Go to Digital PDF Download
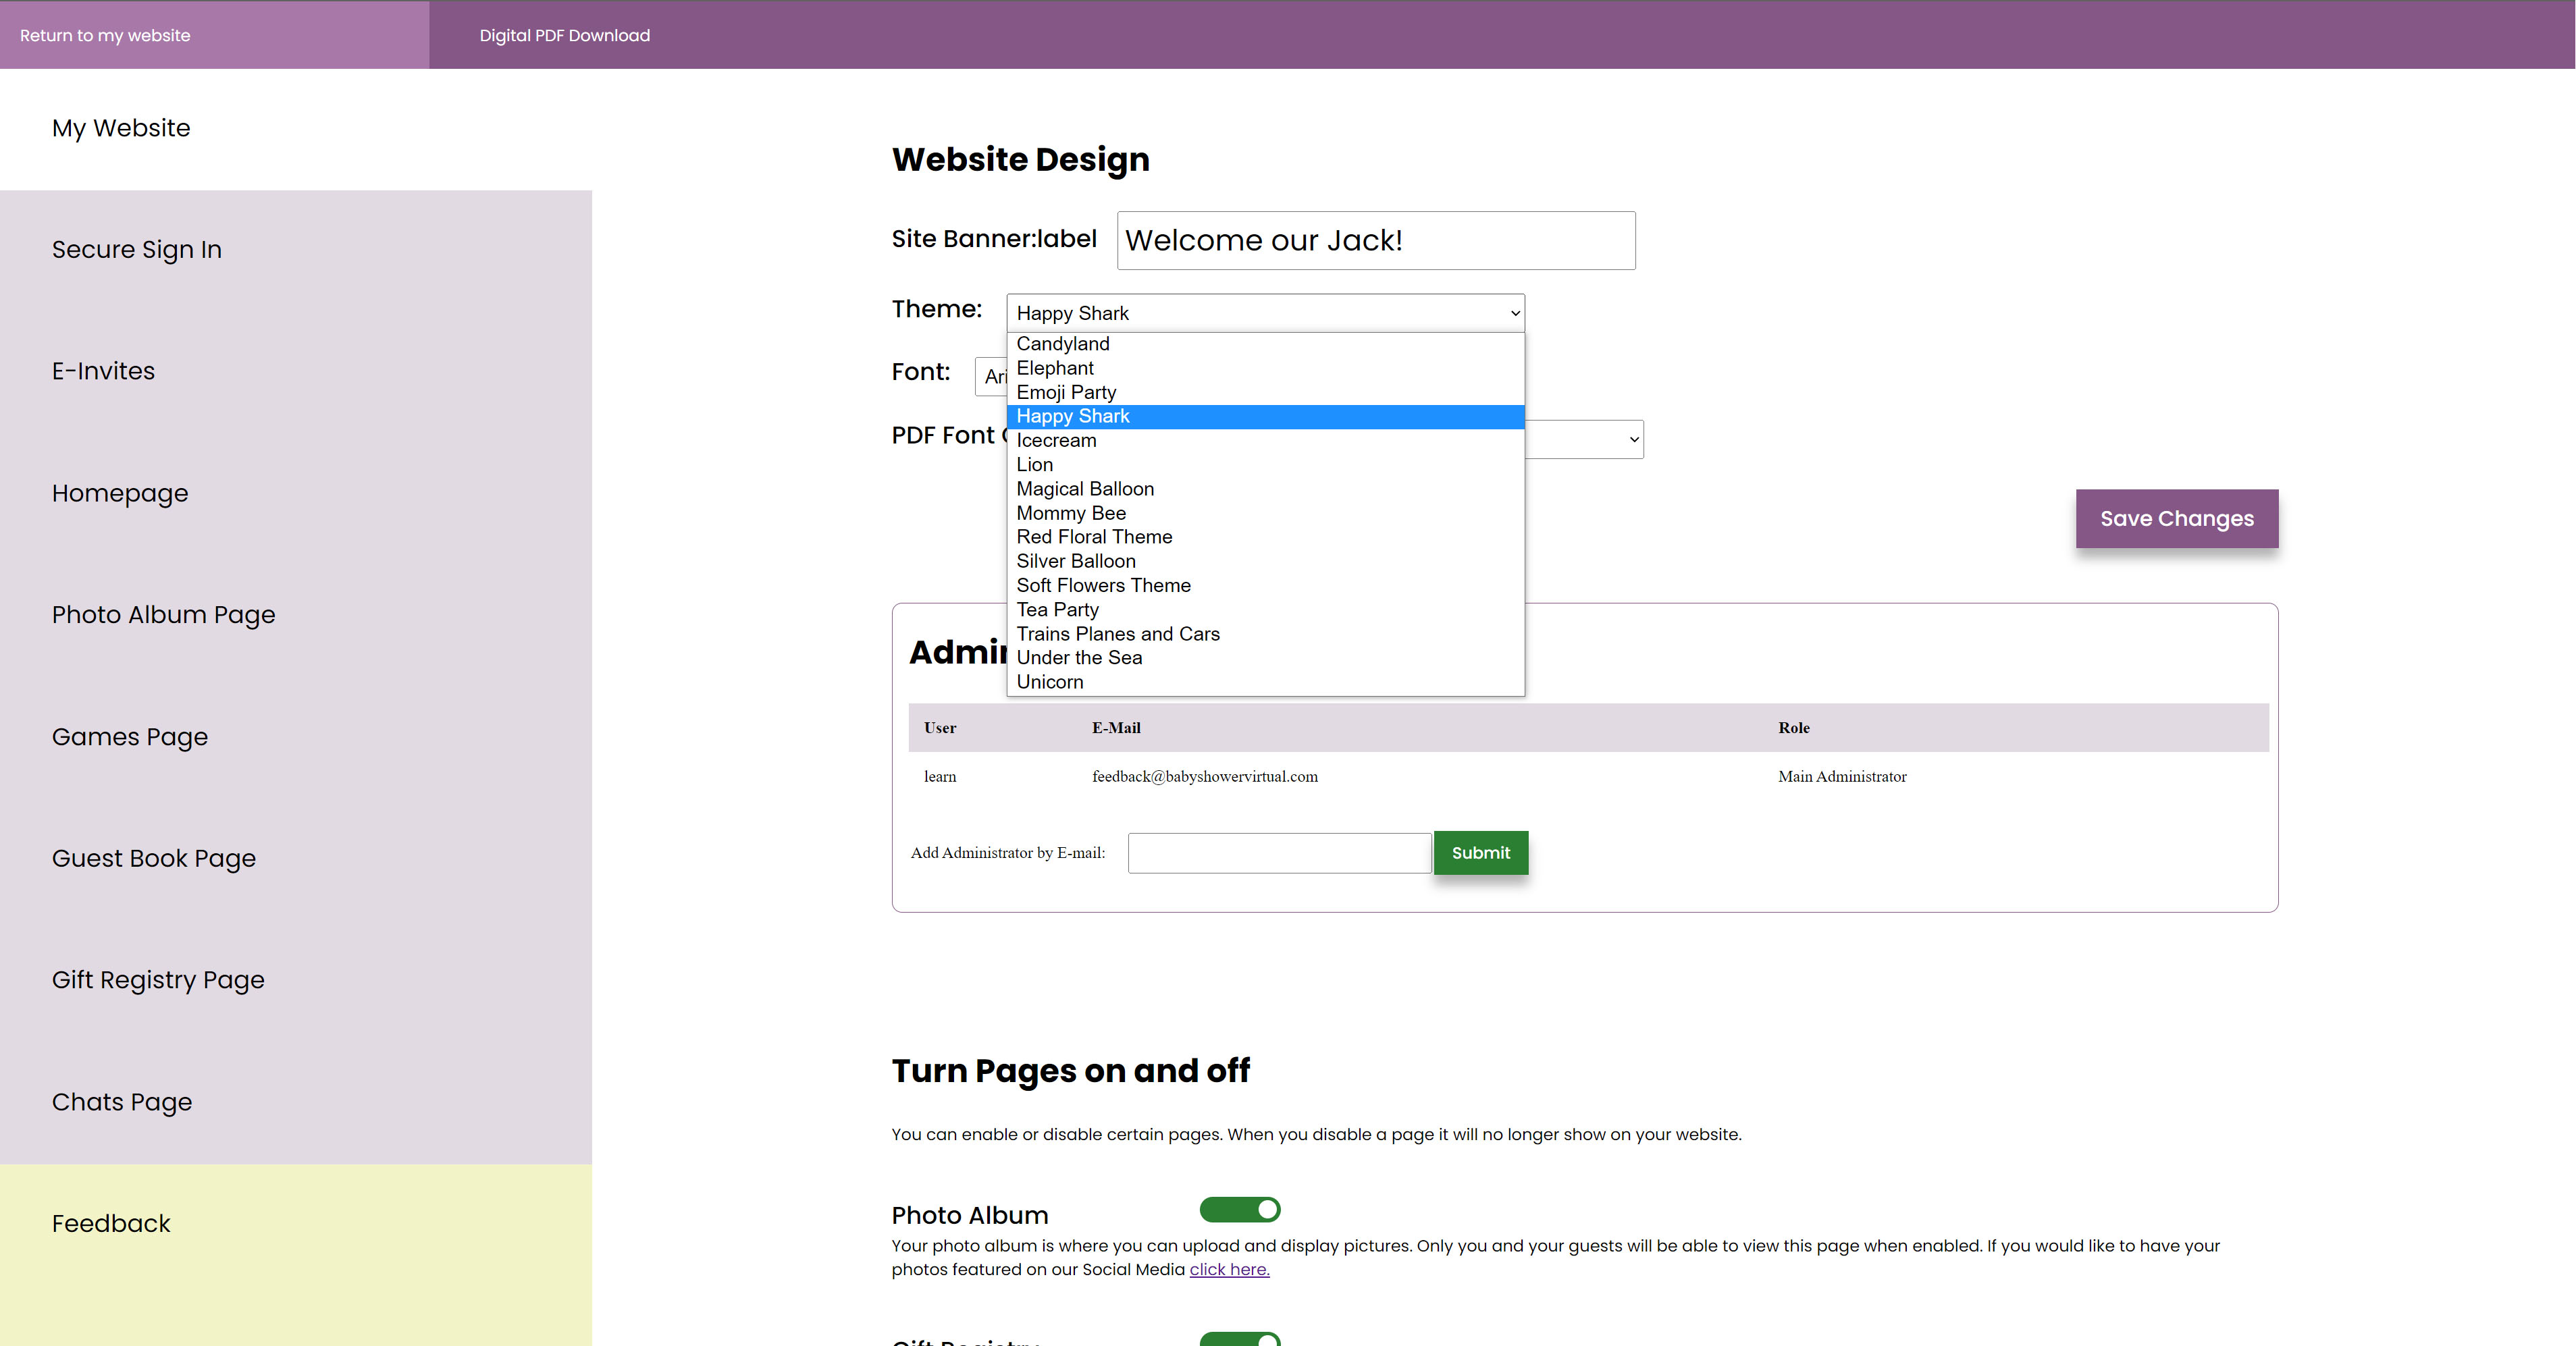The height and width of the screenshot is (1346, 2576). (564, 35)
